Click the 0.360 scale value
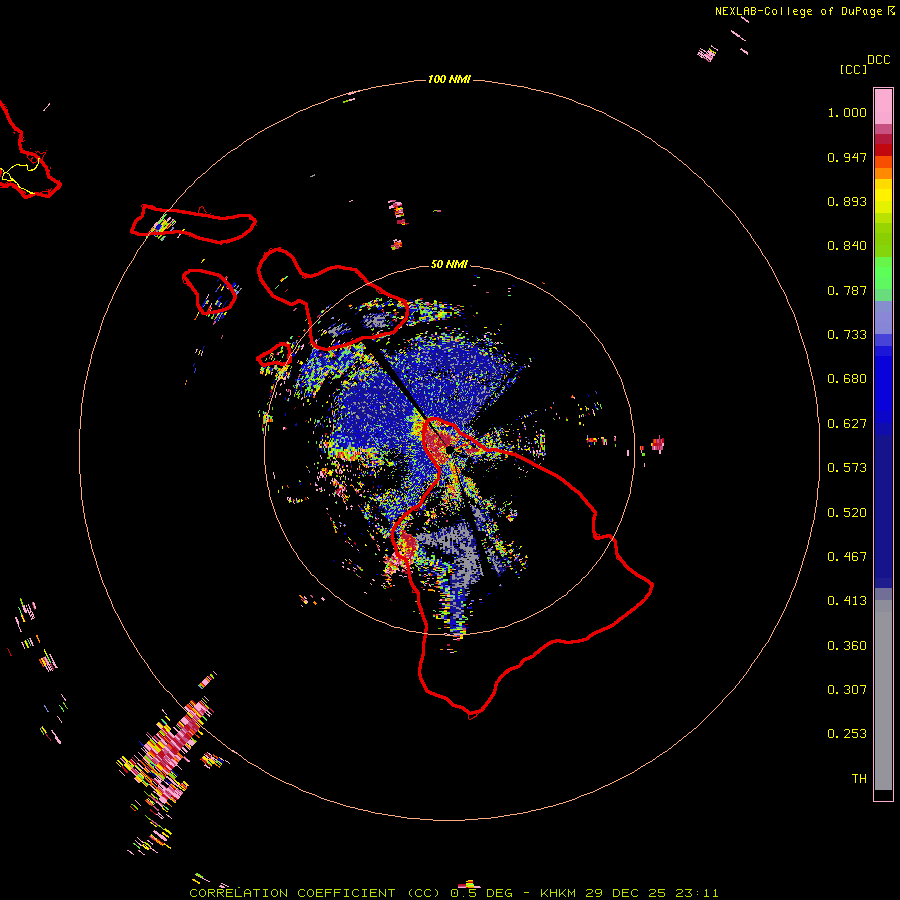This screenshot has width=900, height=900. click(x=847, y=646)
